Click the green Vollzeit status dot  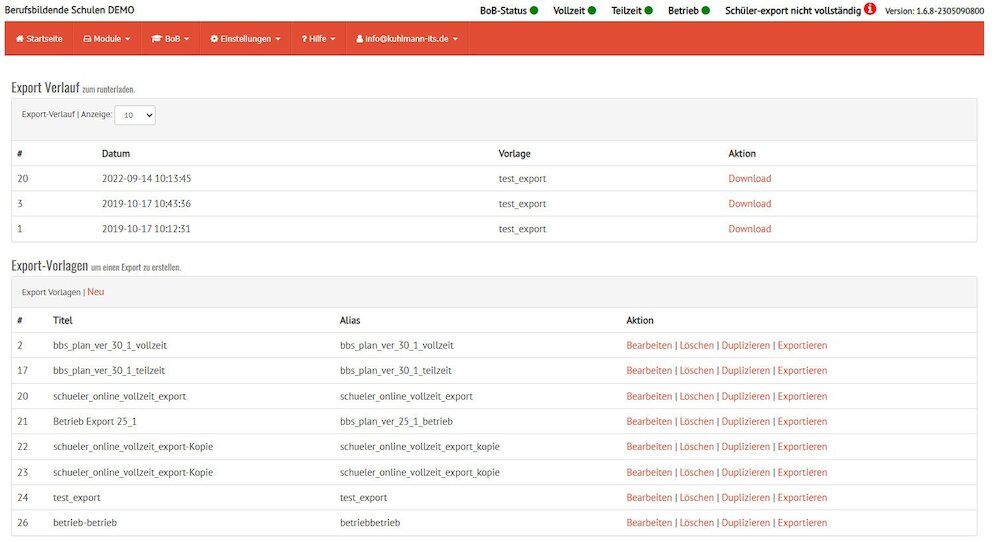tap(592, 10)
